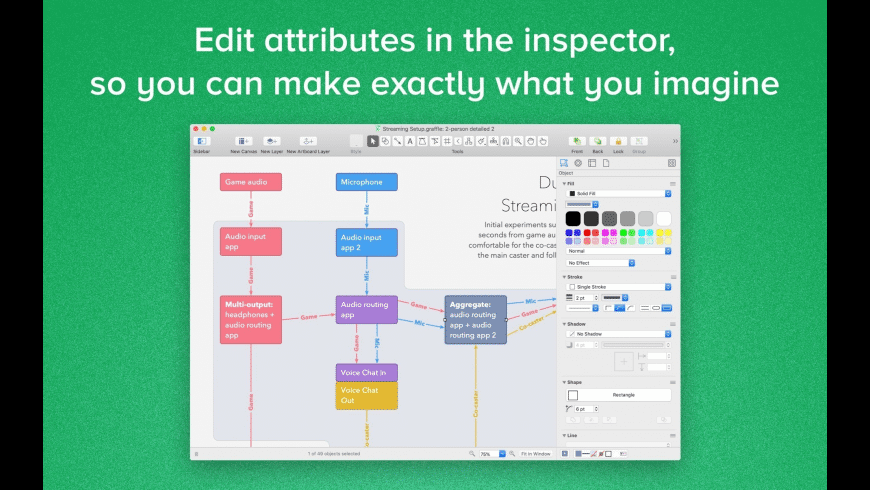Open the No Effect dropdown

pyautogui.click(x=600, y=263)
